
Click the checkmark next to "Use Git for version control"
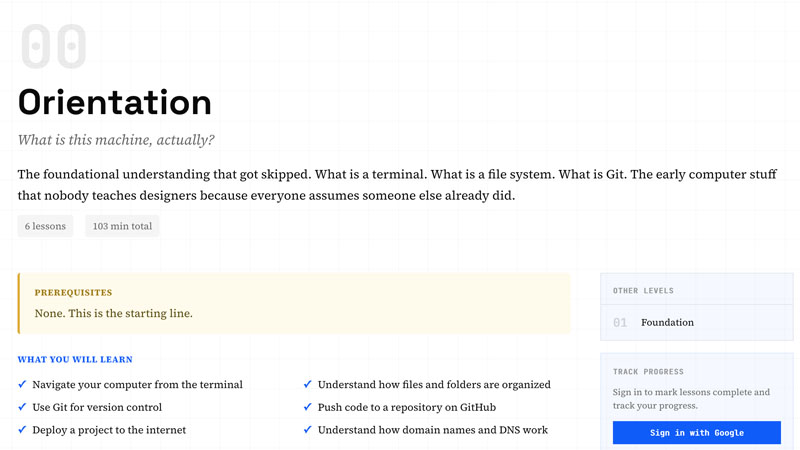click(x=22, y=407)
